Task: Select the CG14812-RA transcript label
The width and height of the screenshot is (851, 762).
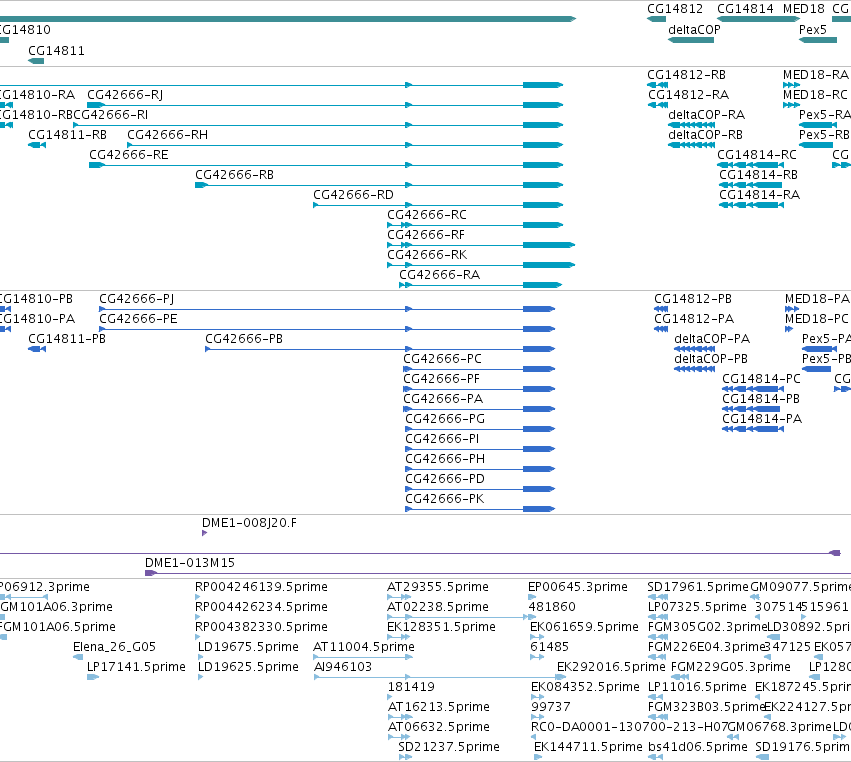Action: [x=688, y=95]
